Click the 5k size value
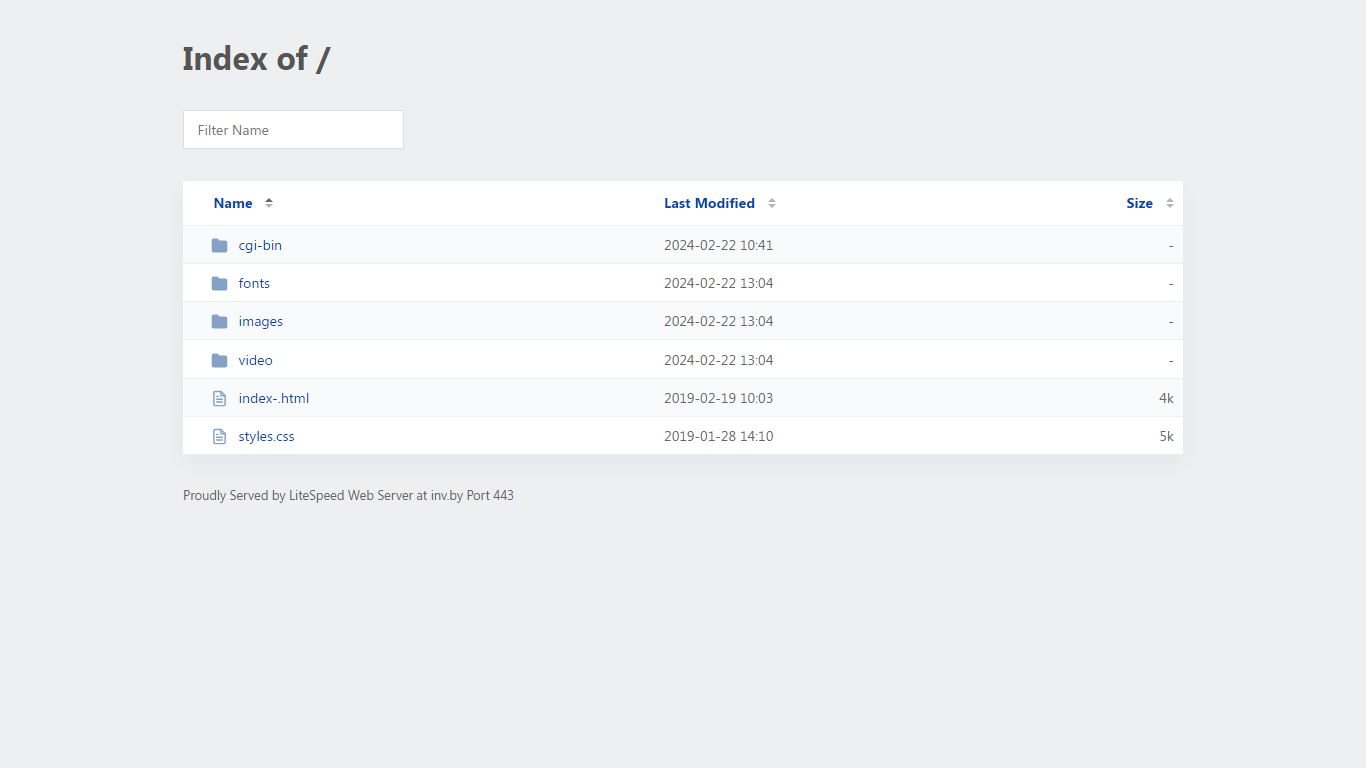Screen dimensions: 1366x768 tap(1166, 436)
